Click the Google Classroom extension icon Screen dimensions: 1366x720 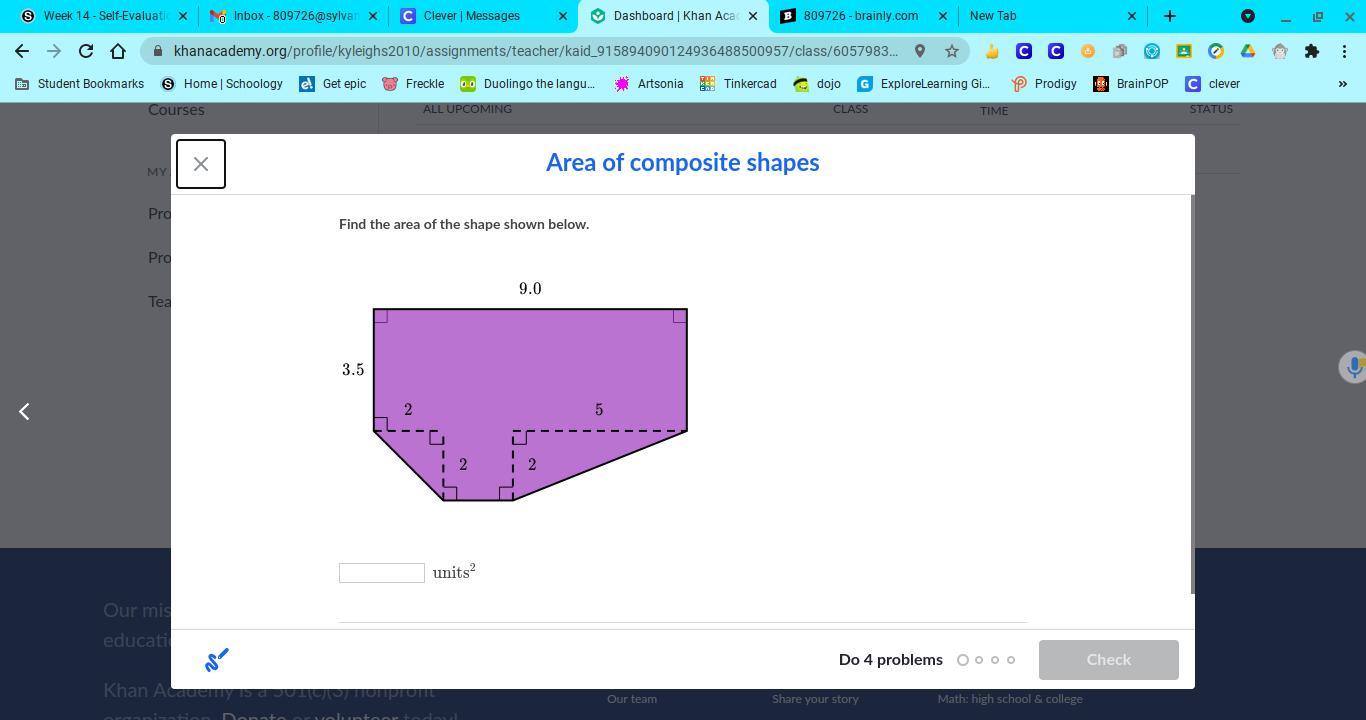tap(1184, 51)
